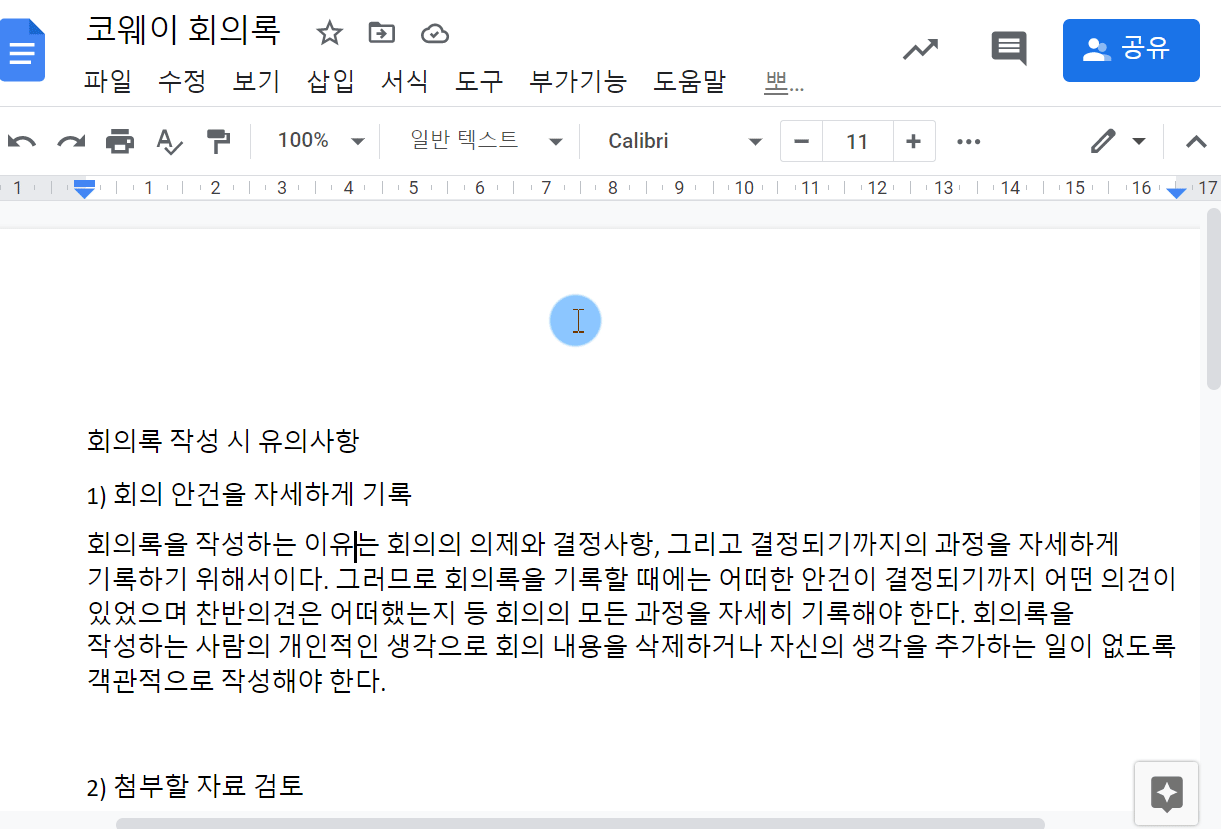The image size is (1221, 829).
Task: Open the 수정 menu
Action: (182, 82)
